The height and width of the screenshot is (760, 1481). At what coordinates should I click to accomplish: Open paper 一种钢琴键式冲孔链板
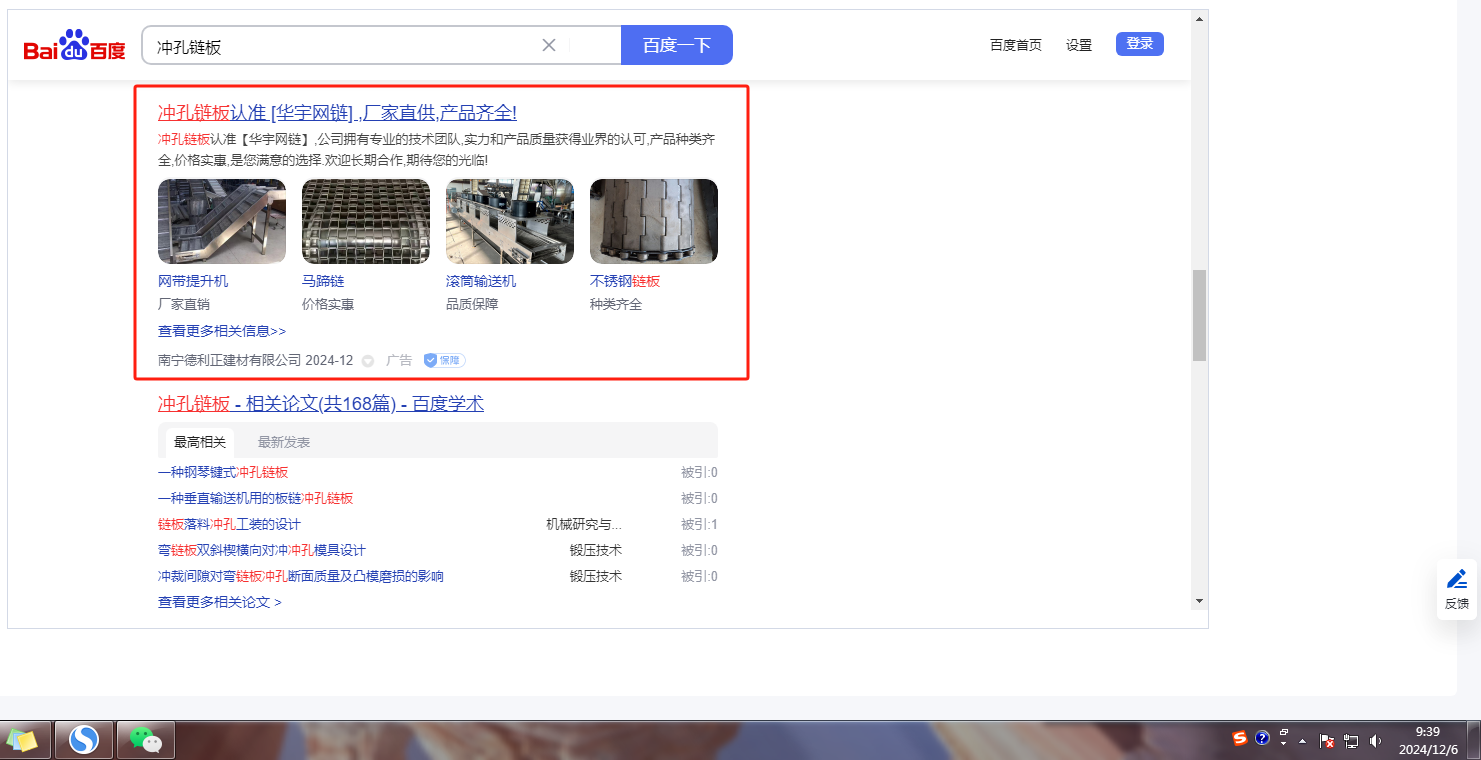click(223, 472)
